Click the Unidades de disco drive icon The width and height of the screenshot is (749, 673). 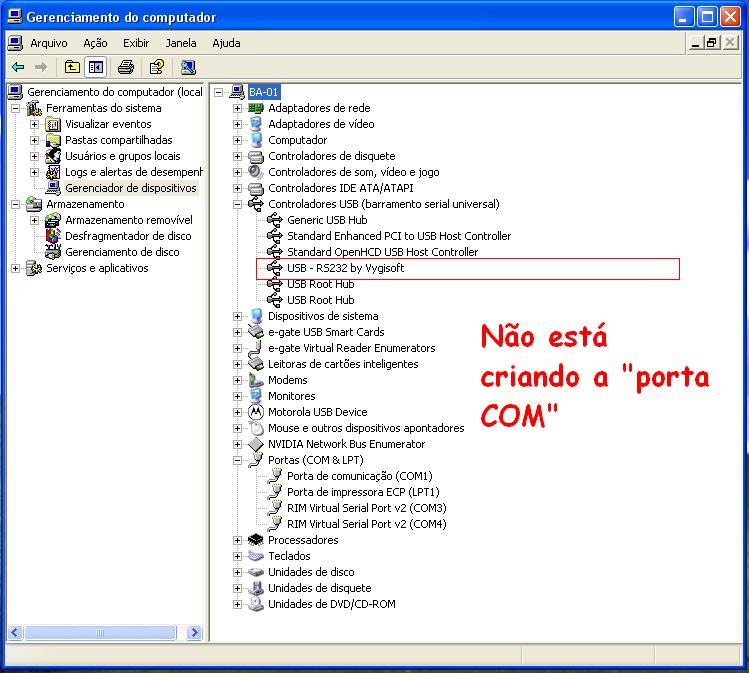256,572
